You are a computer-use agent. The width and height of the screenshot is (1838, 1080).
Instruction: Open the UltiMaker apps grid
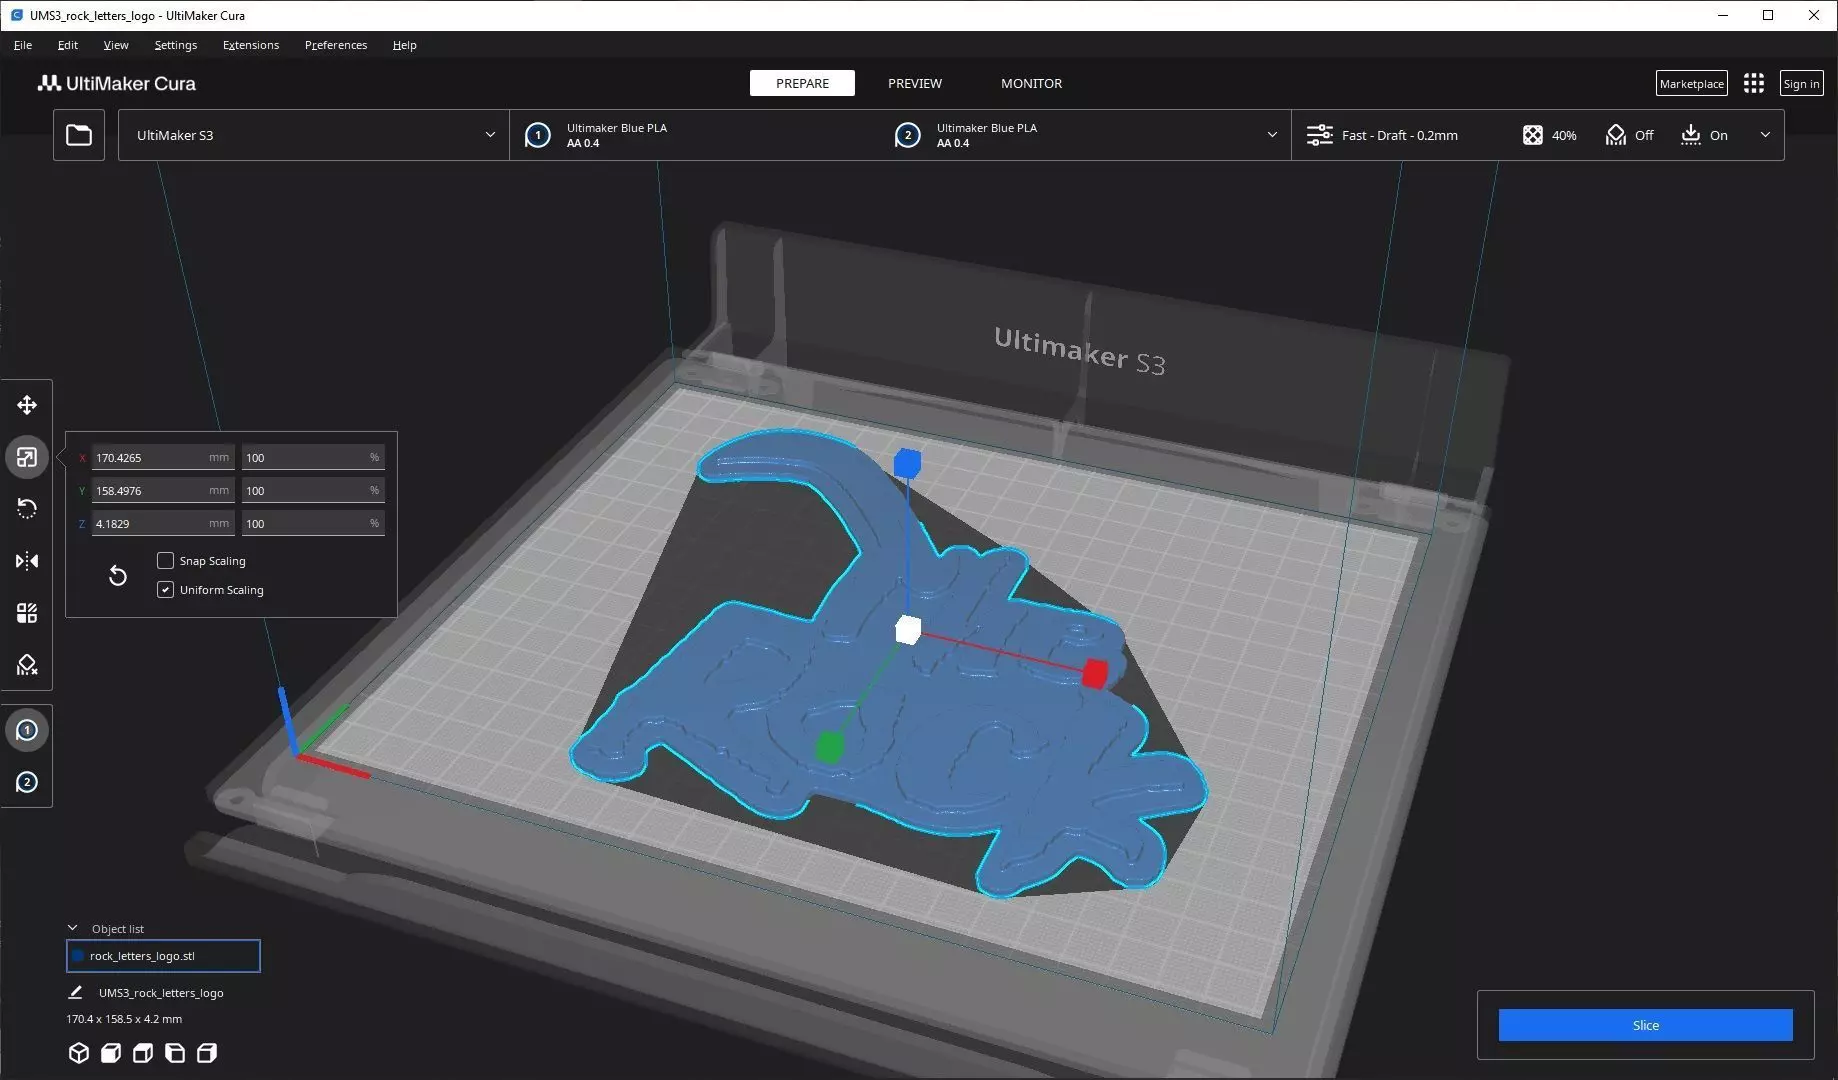coord(1754,84)
